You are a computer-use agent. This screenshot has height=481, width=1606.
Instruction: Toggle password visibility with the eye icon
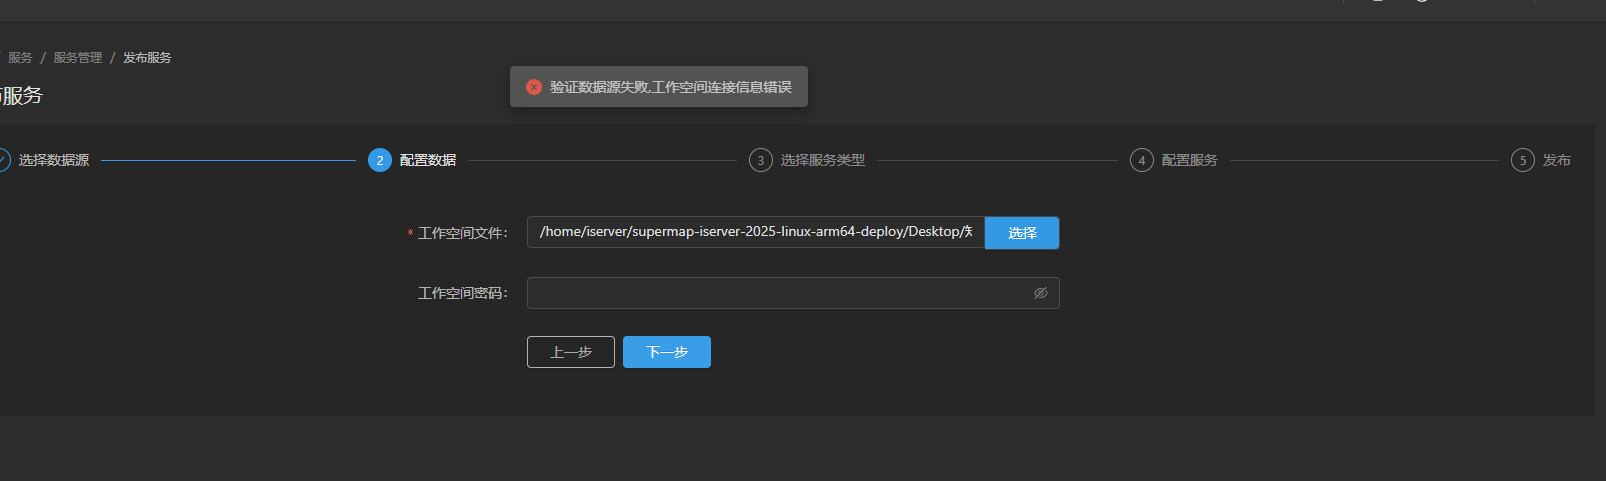[x=1040, y=293]
